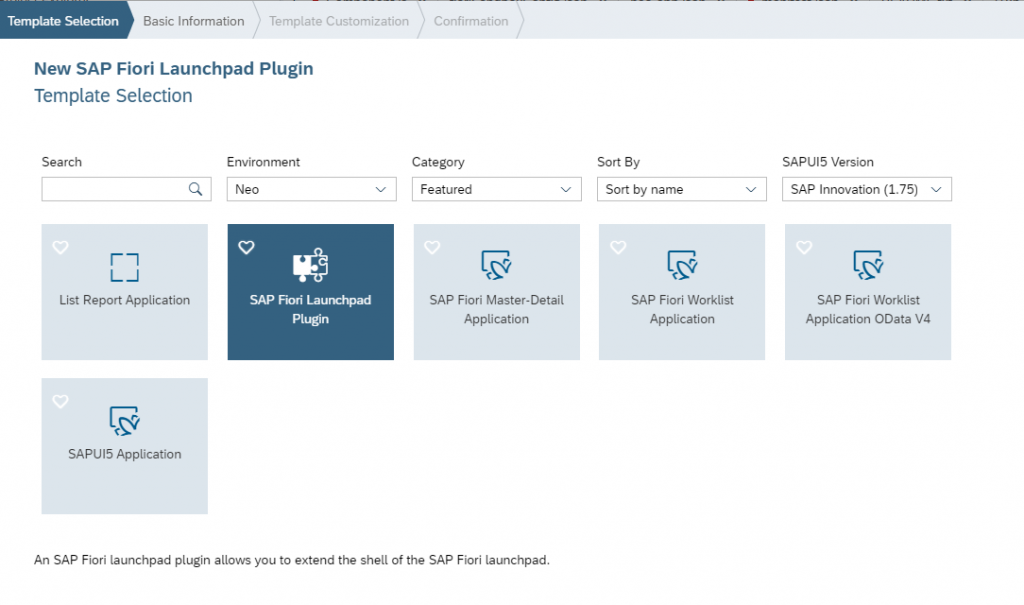1024x605 pixels.
Task: Go to the Template Selection wizard step
Action: point(63,21)
